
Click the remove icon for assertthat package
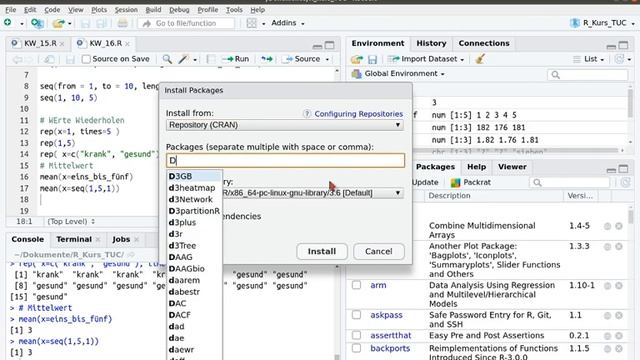point(619,336)
